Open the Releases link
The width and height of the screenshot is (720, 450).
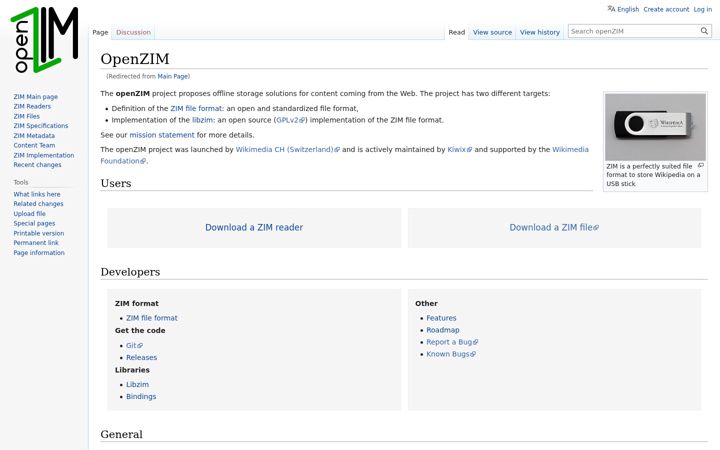[x=141, y=358]
